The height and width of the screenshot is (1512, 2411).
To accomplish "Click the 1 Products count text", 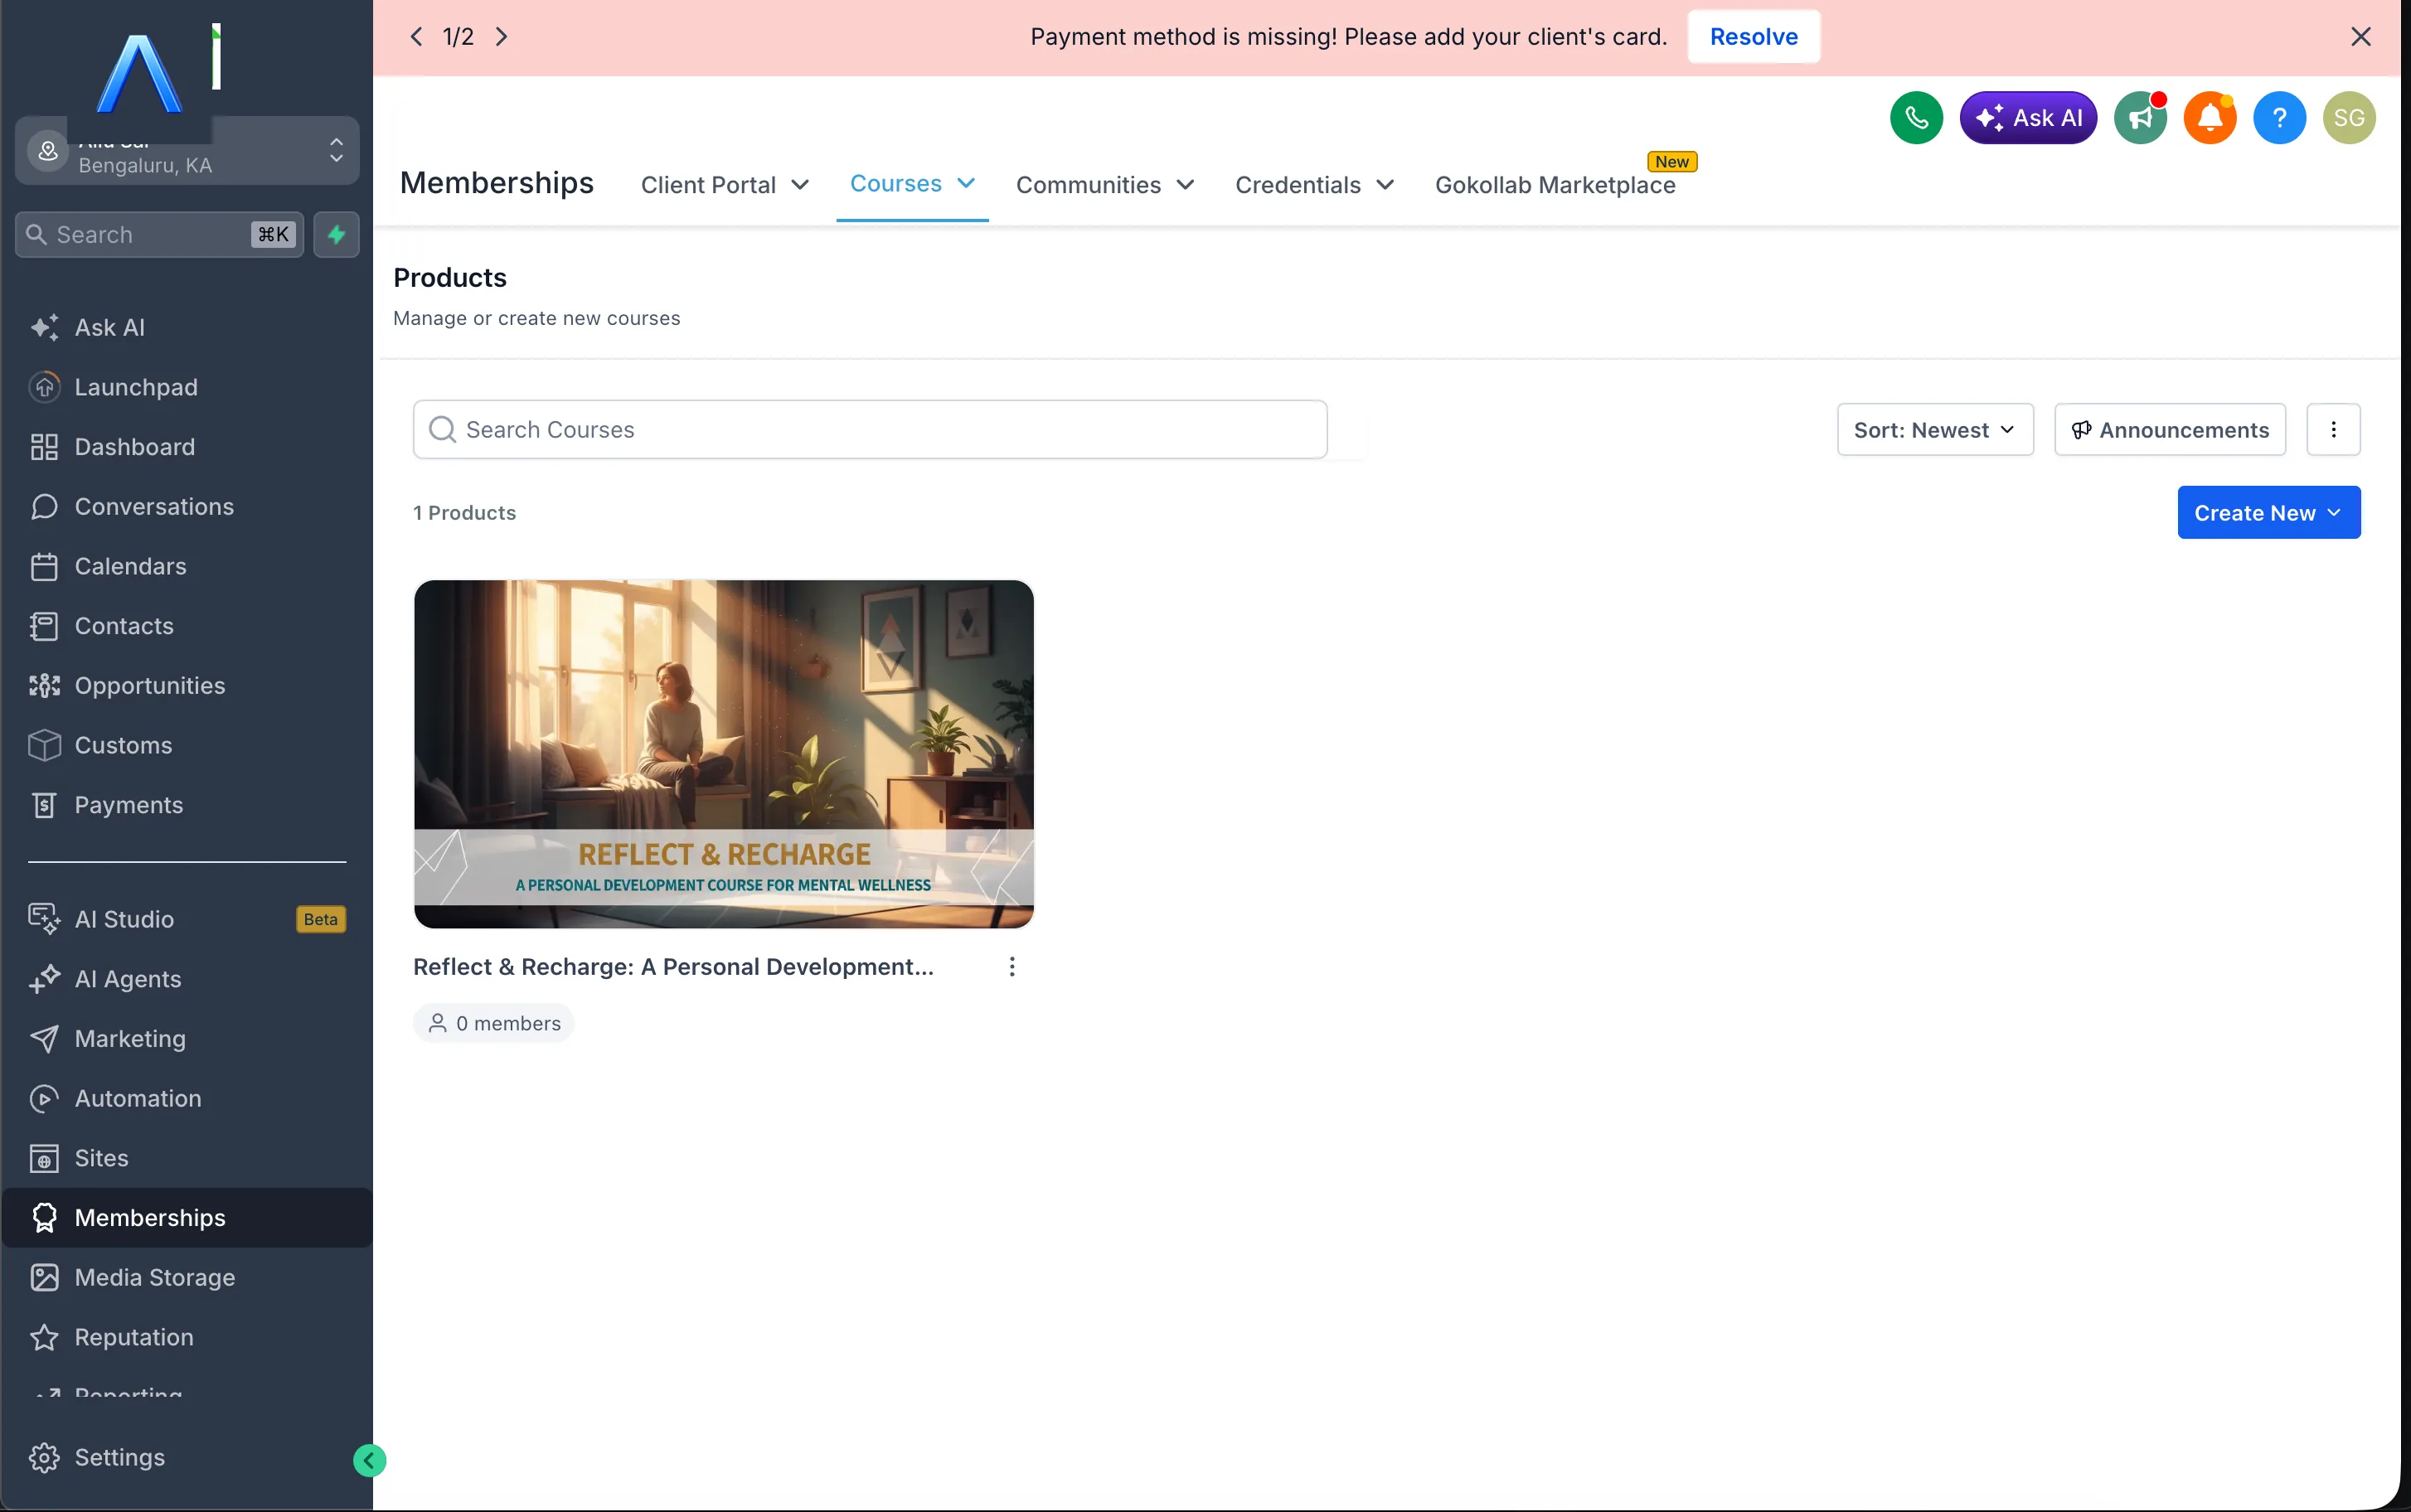I will pyautogui.click(x=464, y=513).
